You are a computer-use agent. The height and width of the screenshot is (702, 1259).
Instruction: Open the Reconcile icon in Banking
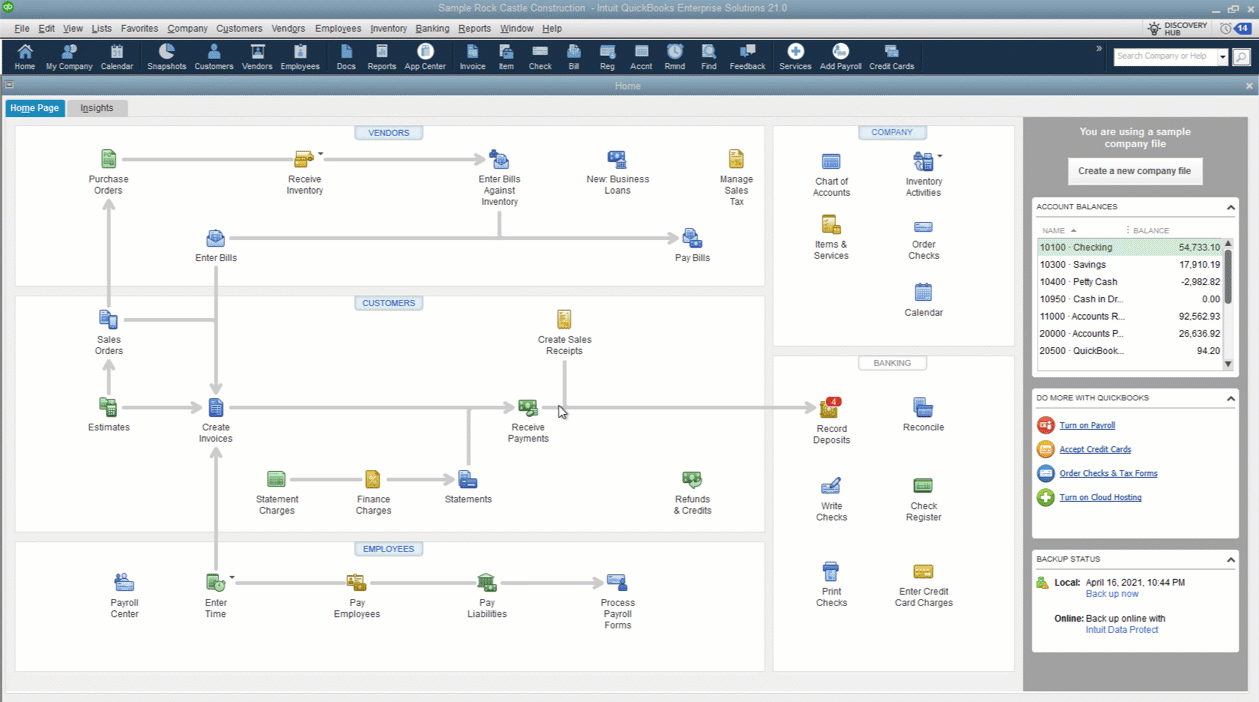pos(923,407)
